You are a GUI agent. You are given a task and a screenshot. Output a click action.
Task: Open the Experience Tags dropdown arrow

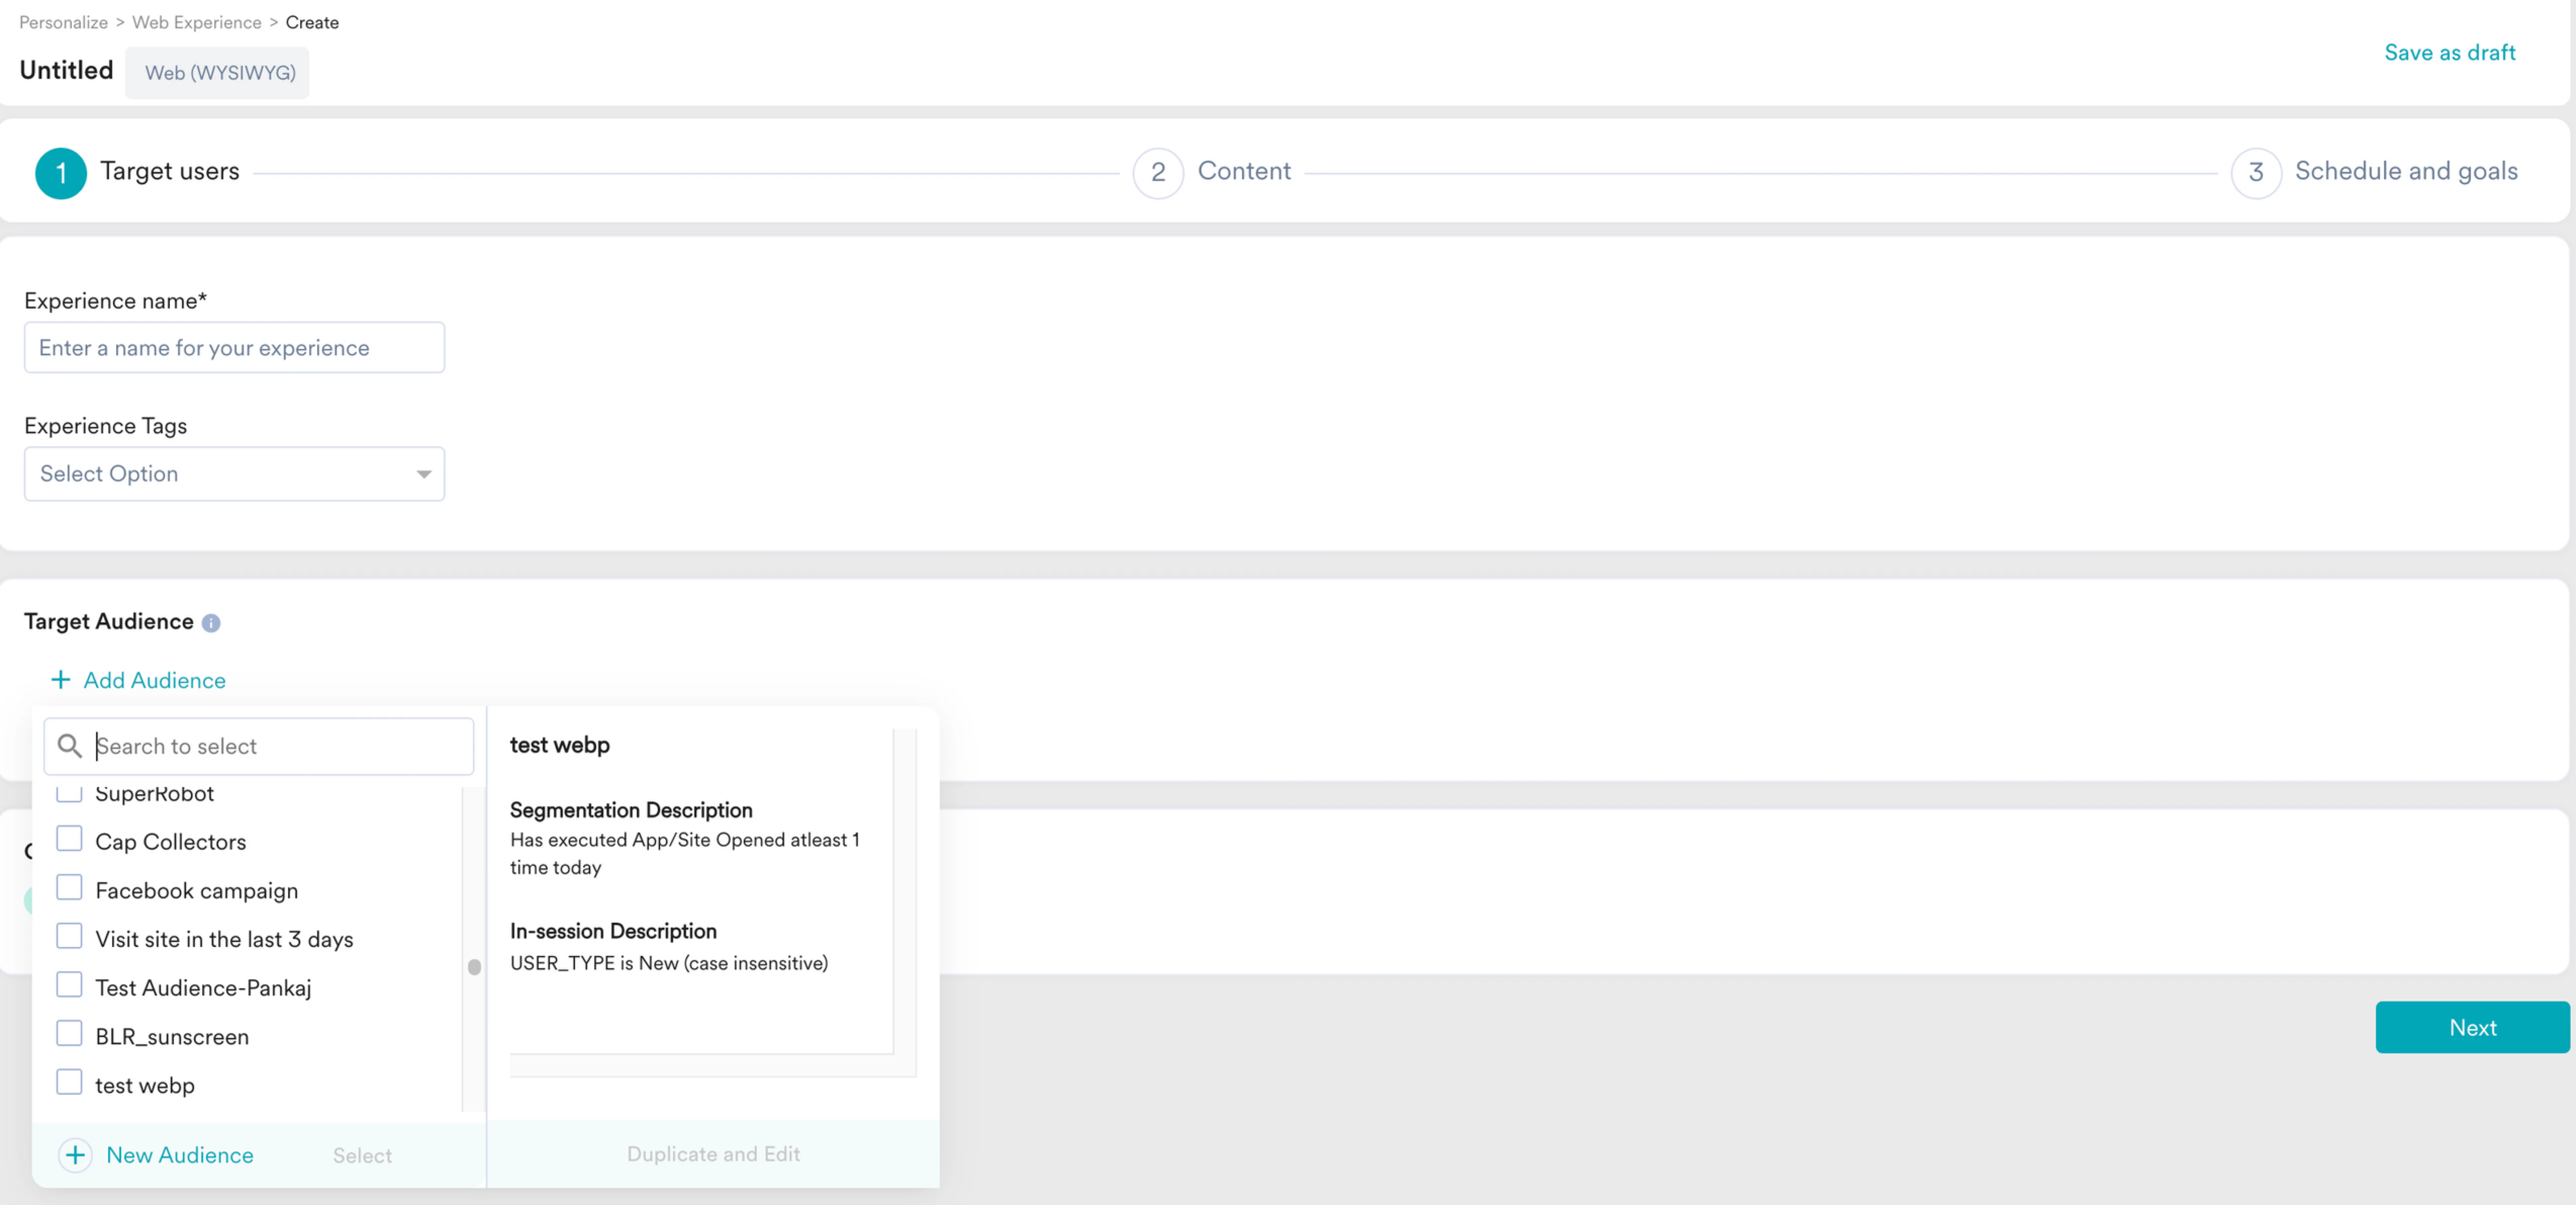point(424,474)
